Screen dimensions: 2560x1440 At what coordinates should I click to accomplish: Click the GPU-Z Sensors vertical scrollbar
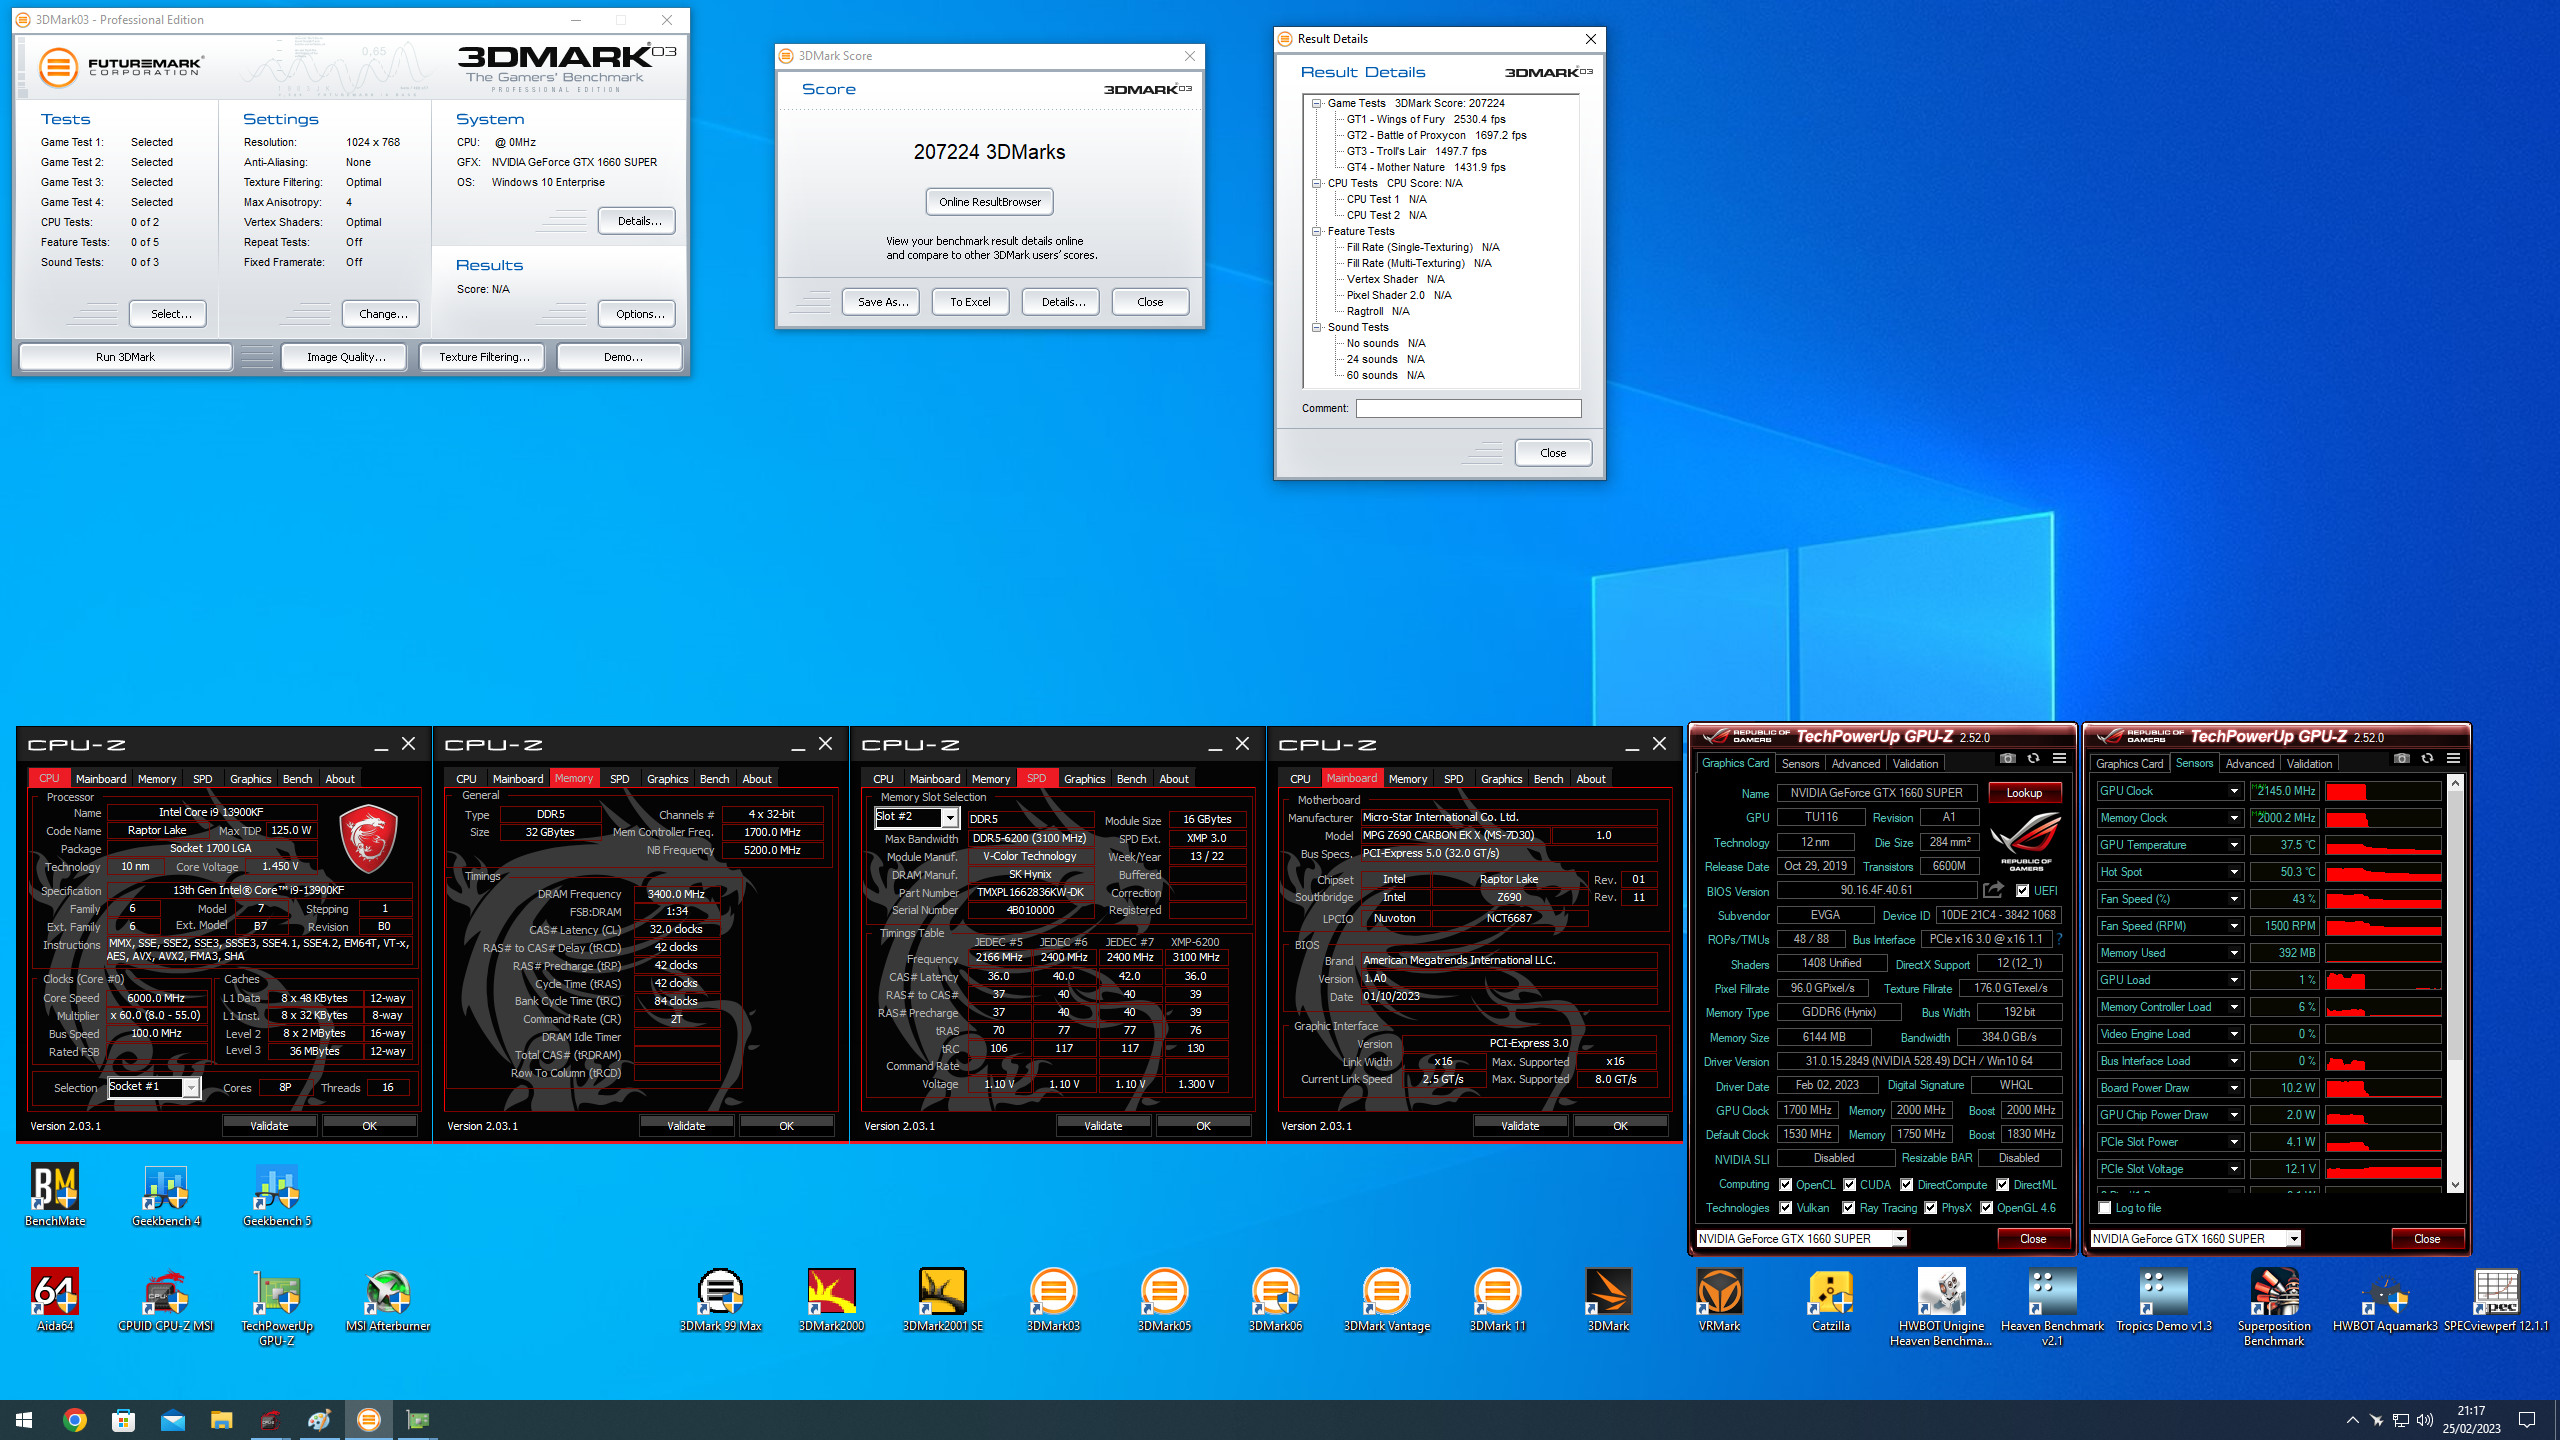tap(2455, 985)
